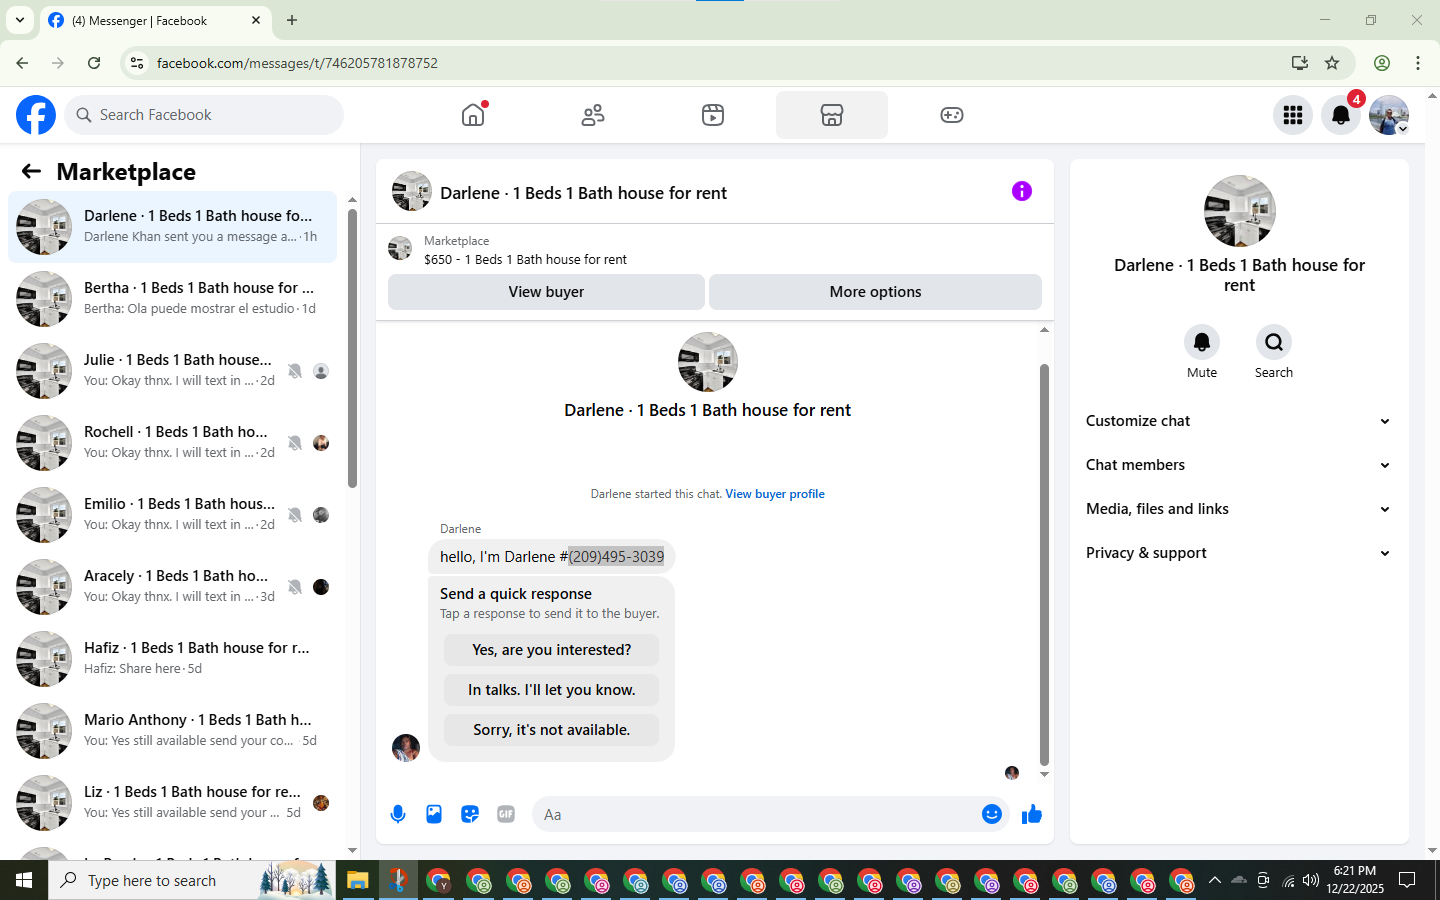Click the voice clip microphone icon
This screenshot has width=1440, height=900.
point(398,814)
